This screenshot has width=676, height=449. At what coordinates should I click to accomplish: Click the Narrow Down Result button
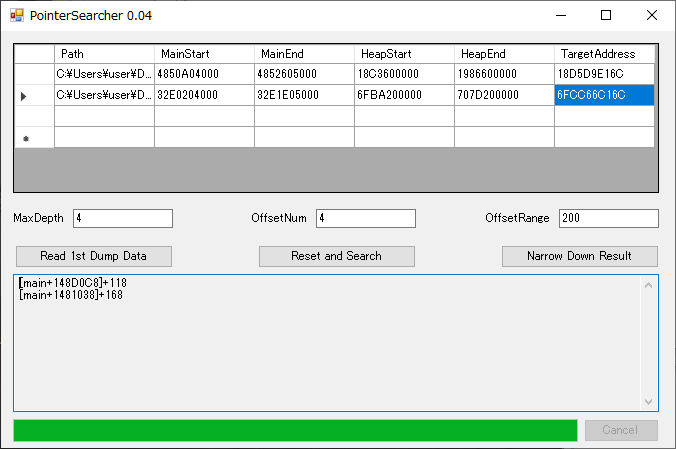click(x=580, y=256)
